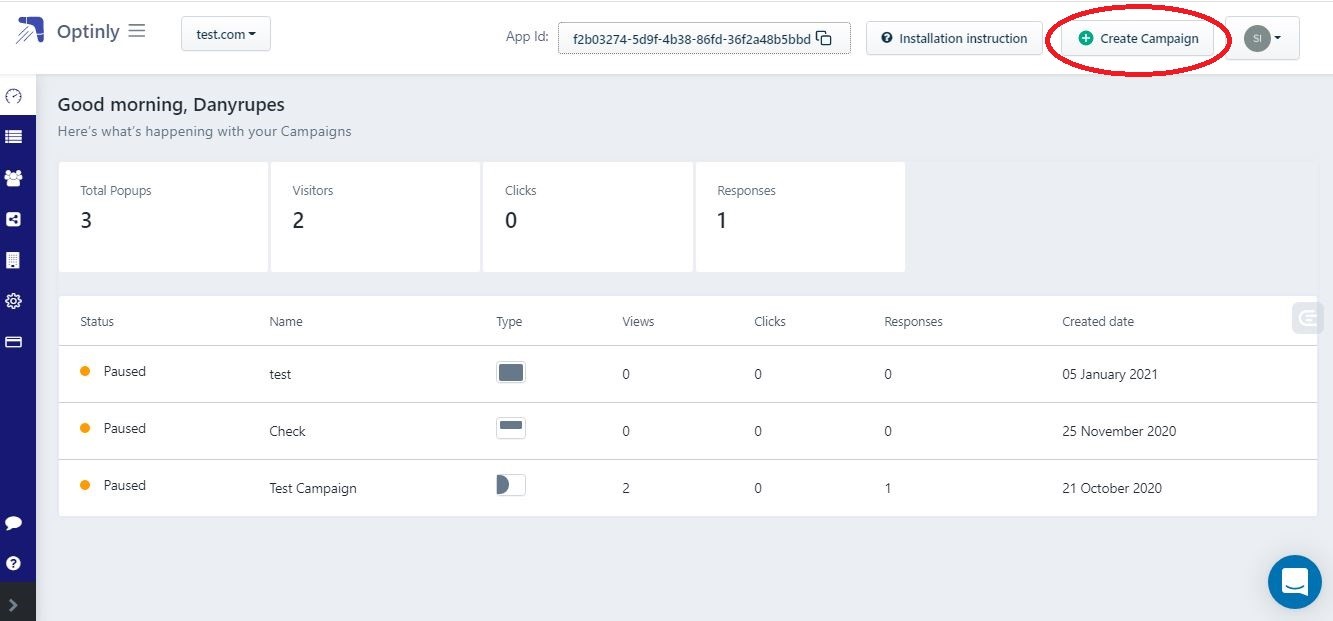
Task: Select the Check campaign name
Action: (287, 431)
